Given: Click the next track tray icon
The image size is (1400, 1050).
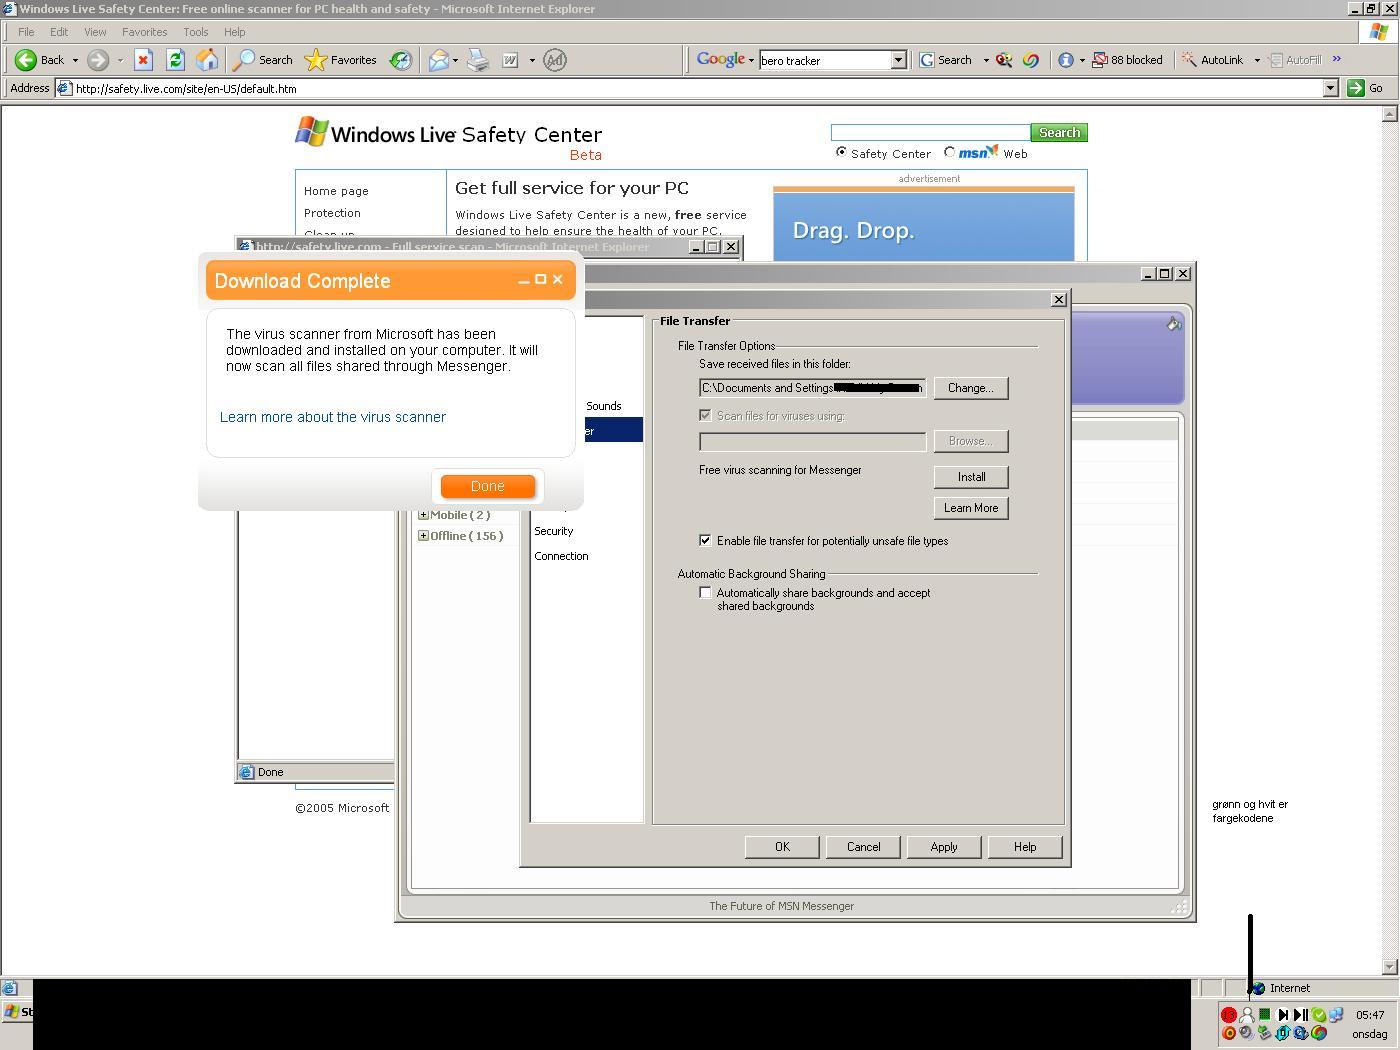Looking at the screenshot, I should coord(1283,1015).
